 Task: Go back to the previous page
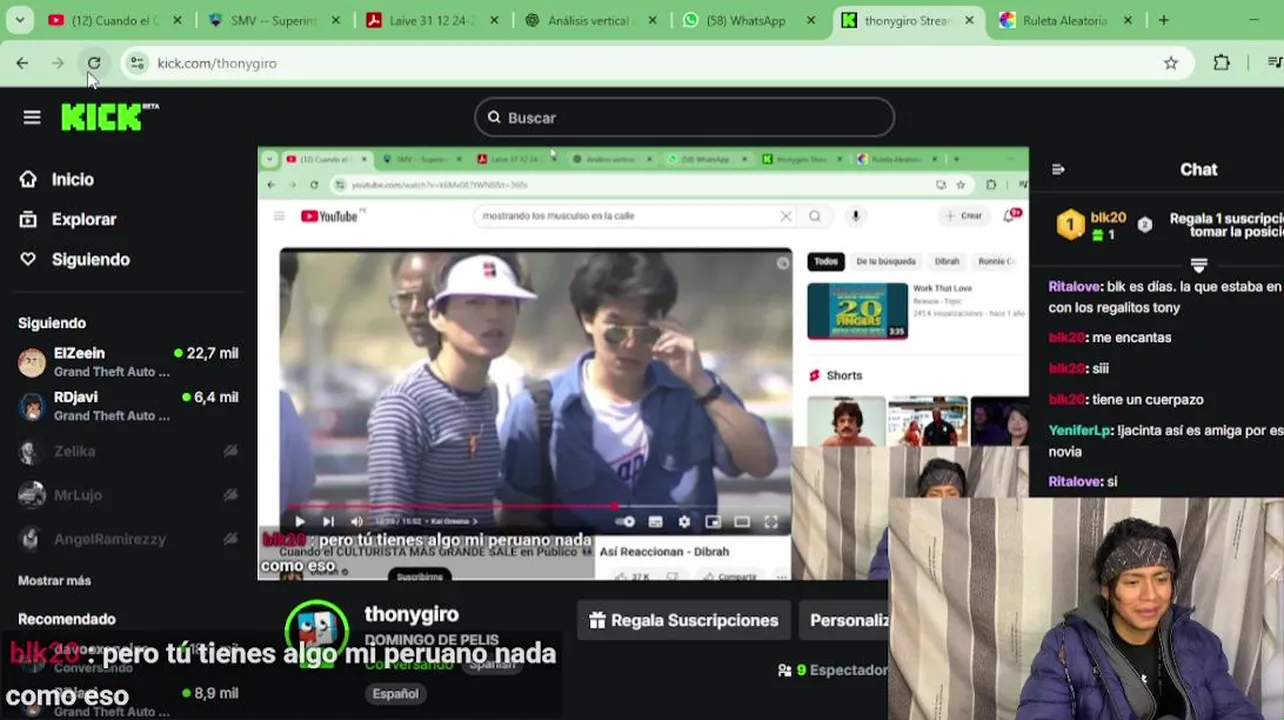[22, 63]
